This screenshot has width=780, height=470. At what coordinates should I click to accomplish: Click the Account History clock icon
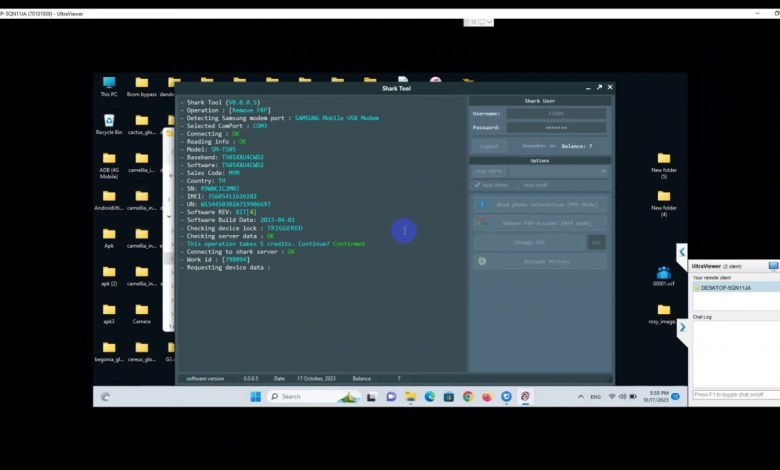[481, 261]
